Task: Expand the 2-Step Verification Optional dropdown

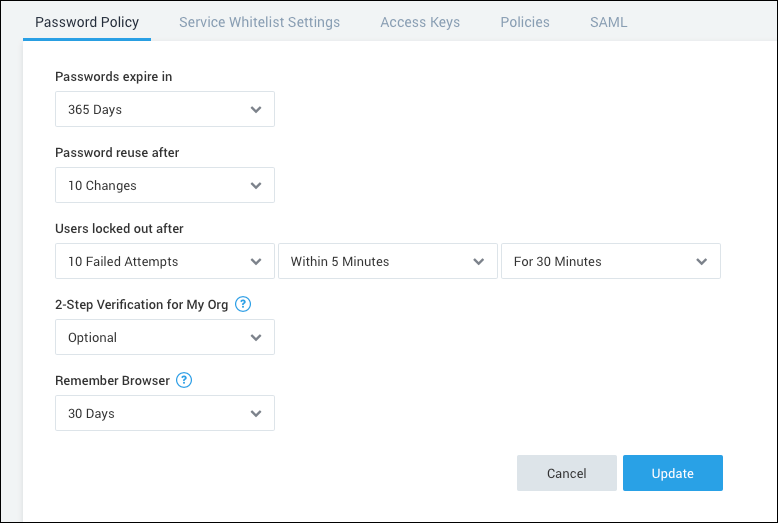Action: 164,338
